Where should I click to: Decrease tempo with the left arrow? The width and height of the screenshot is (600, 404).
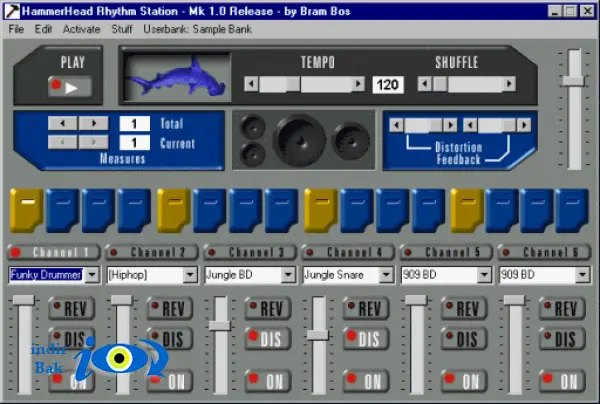(251, 84)
